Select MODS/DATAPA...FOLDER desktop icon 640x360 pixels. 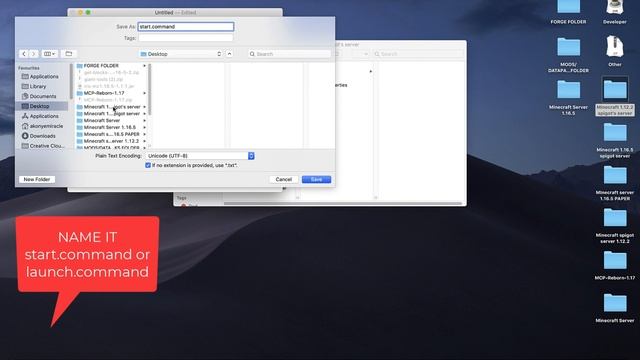tap(568, 55)
